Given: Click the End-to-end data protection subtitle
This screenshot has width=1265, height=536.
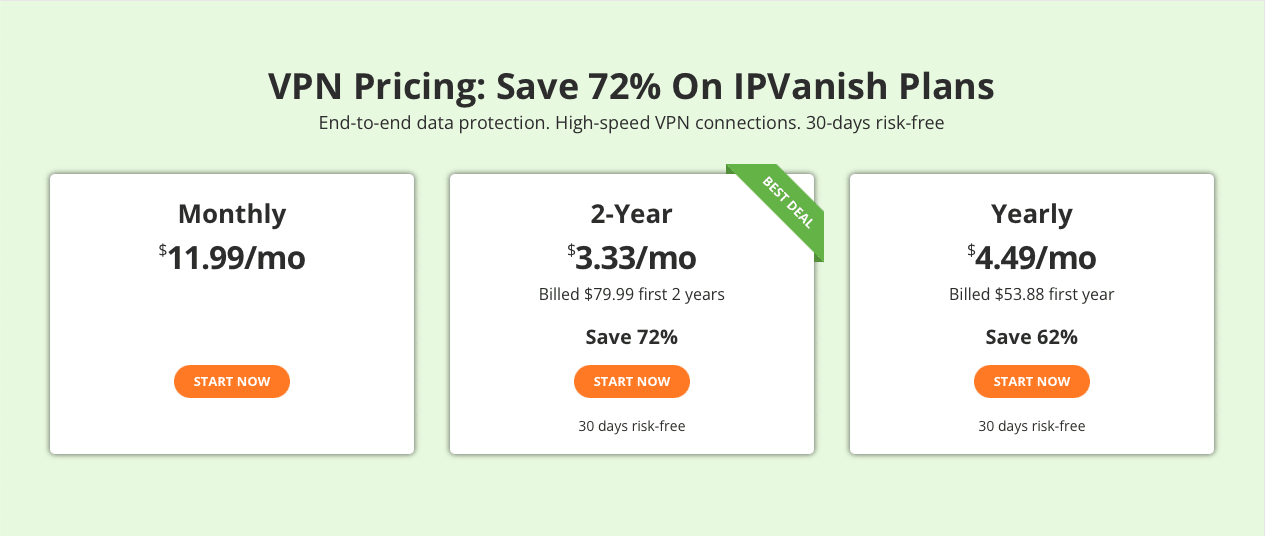Looking at the screenshot, I should coord(632,124).
